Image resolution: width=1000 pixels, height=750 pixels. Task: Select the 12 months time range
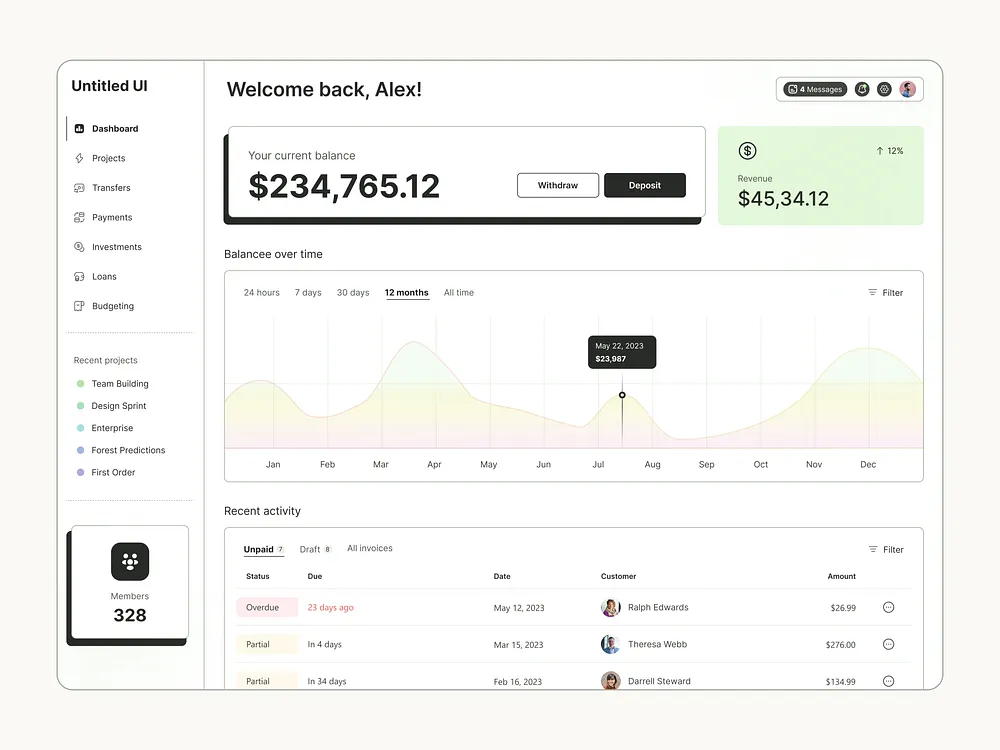click(x=406, y=292)
